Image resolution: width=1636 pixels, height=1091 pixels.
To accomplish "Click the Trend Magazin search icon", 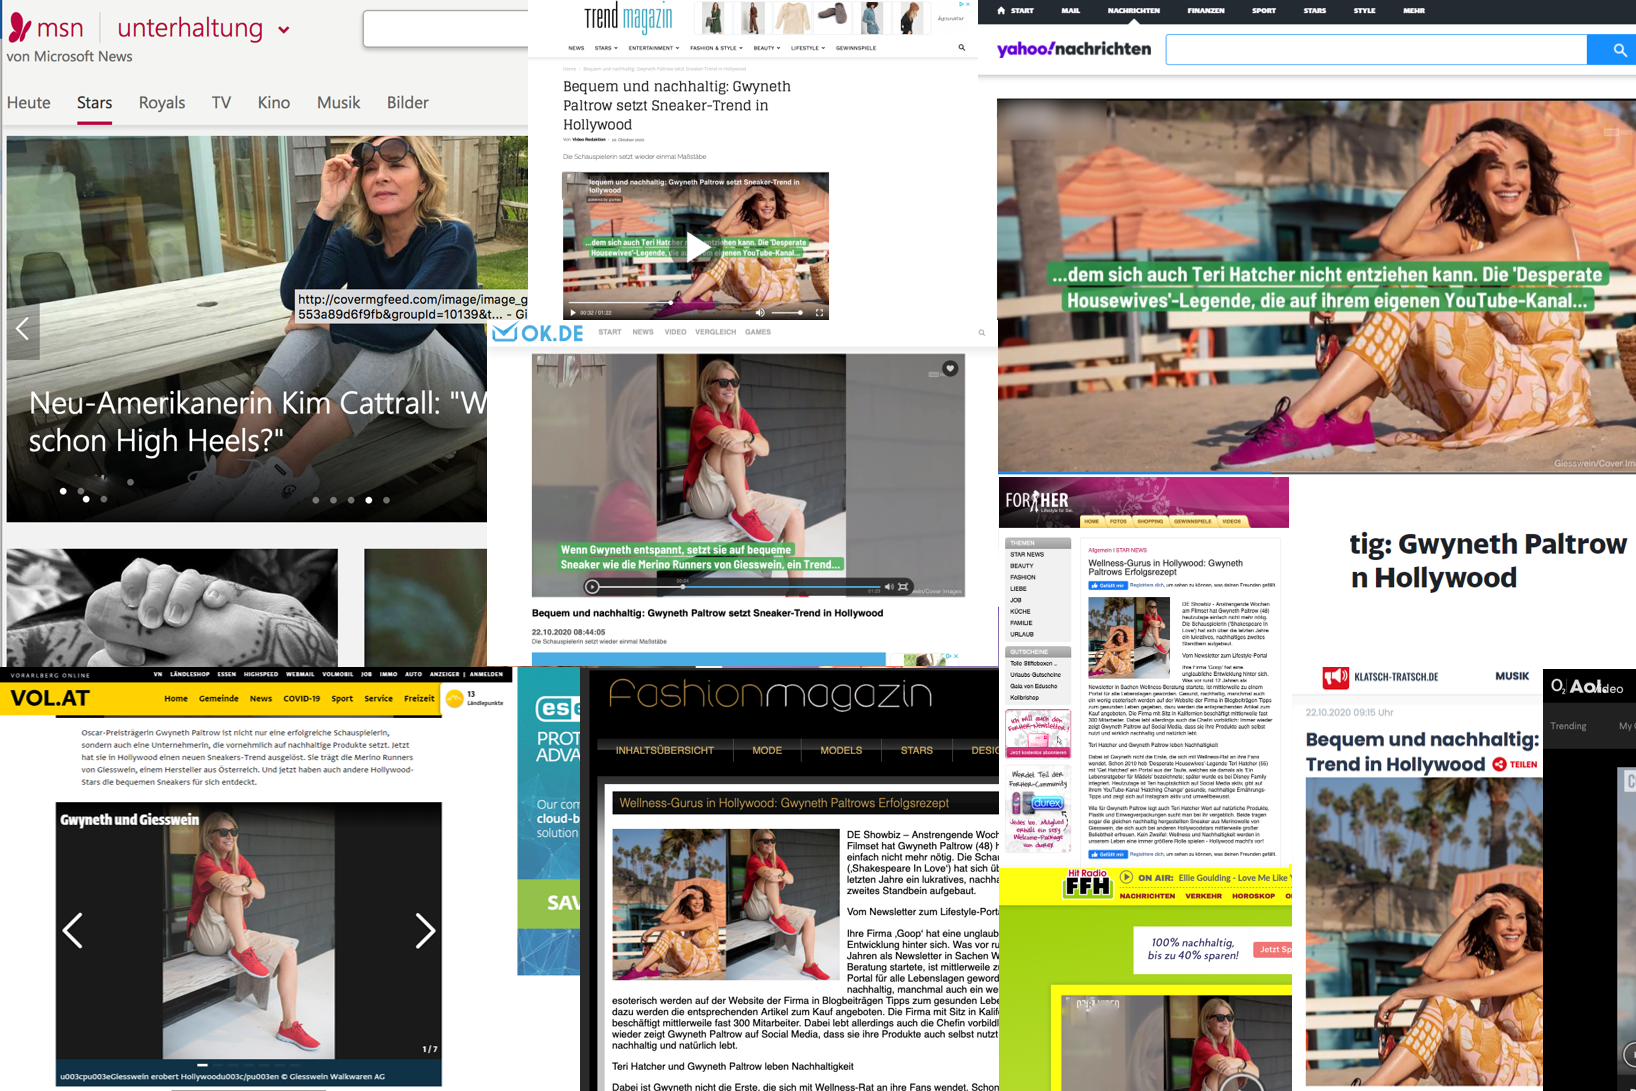I will (x=962, y=47).
